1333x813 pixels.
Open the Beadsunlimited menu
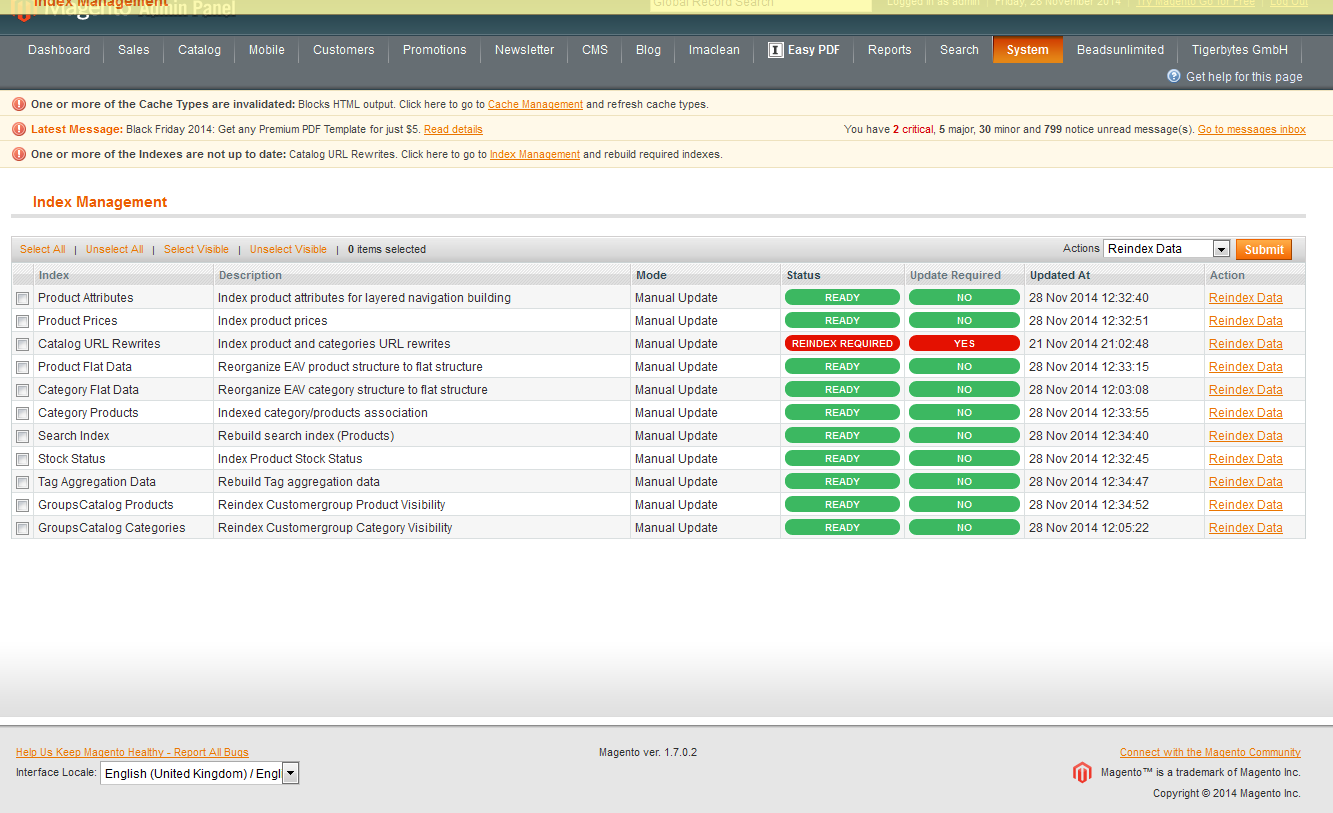click(1120, 50)
